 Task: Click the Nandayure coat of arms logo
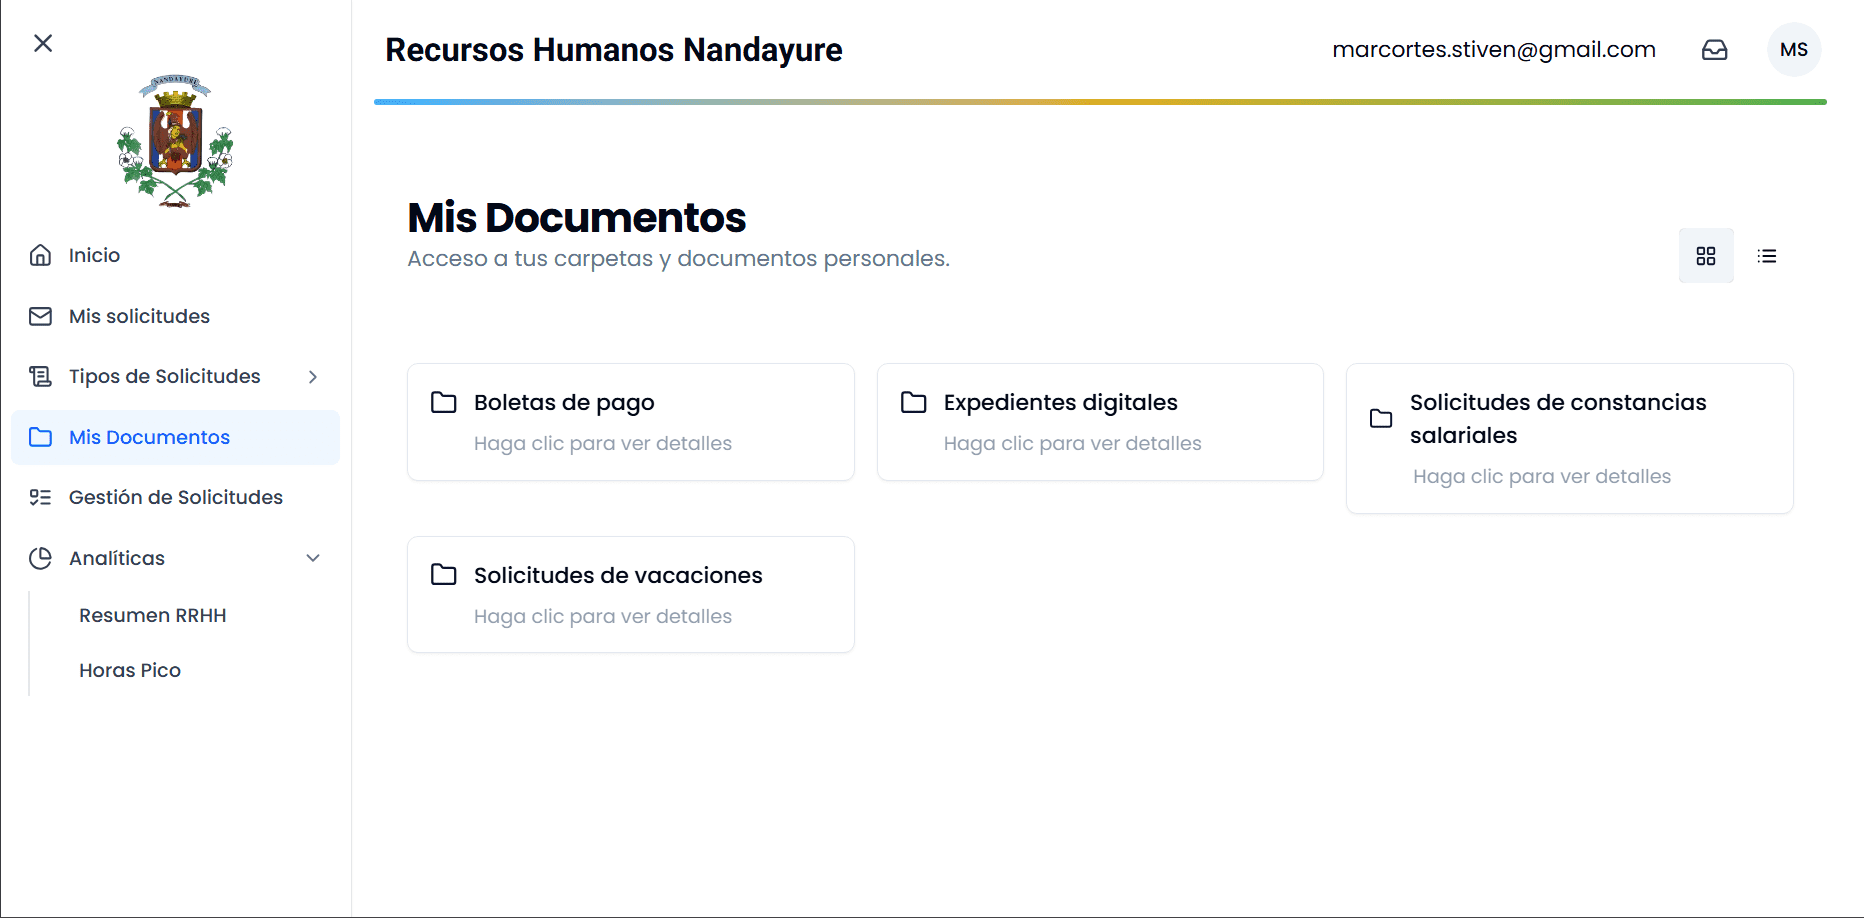(175, 140)
